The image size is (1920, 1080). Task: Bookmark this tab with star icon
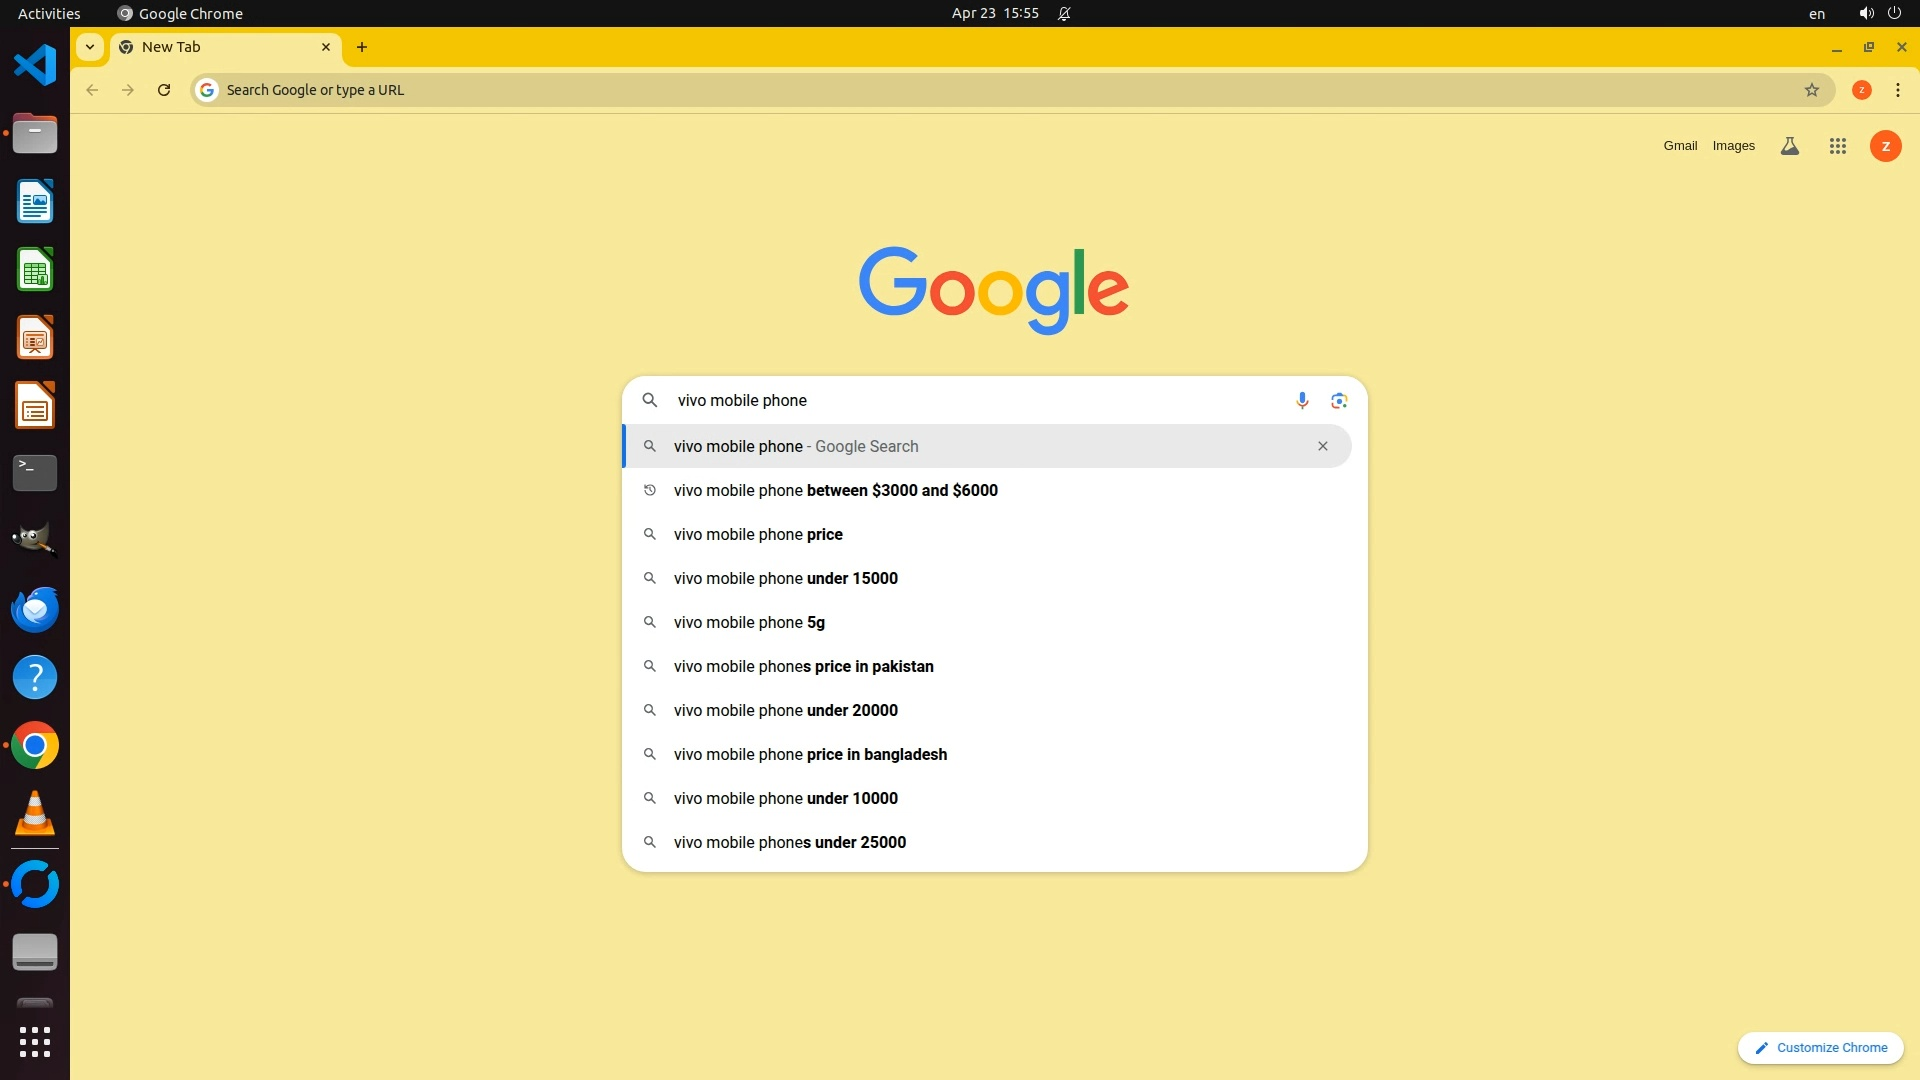1811,90
